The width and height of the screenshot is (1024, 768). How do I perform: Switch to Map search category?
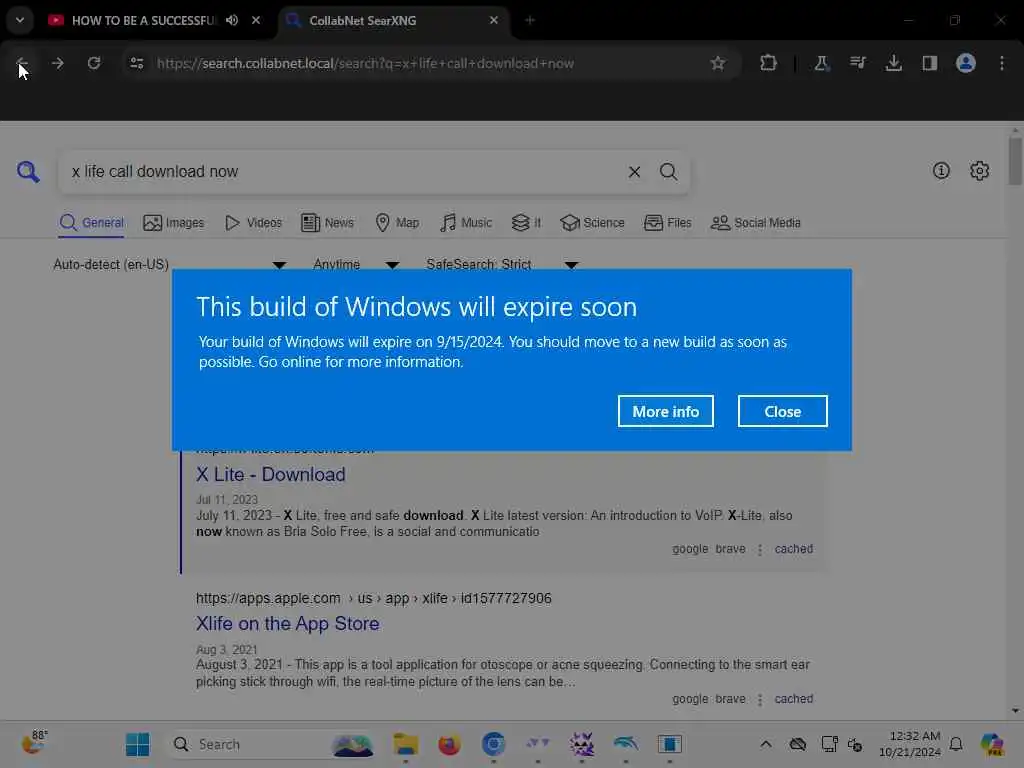[x=397, y=223]
